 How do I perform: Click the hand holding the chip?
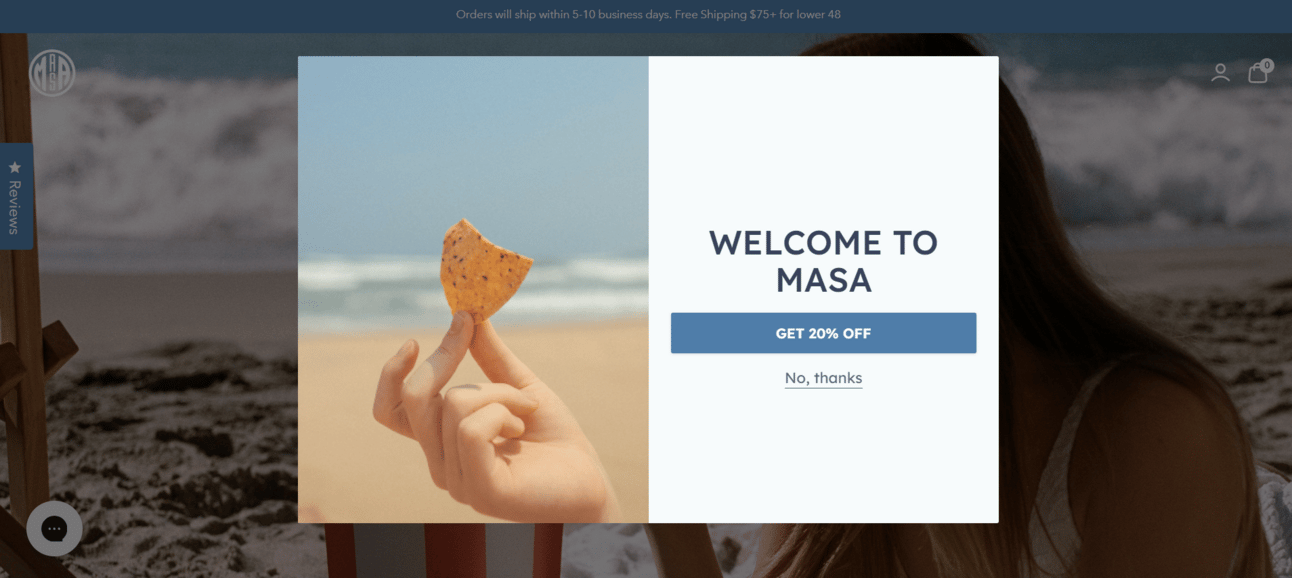click(x=480, y=420)
